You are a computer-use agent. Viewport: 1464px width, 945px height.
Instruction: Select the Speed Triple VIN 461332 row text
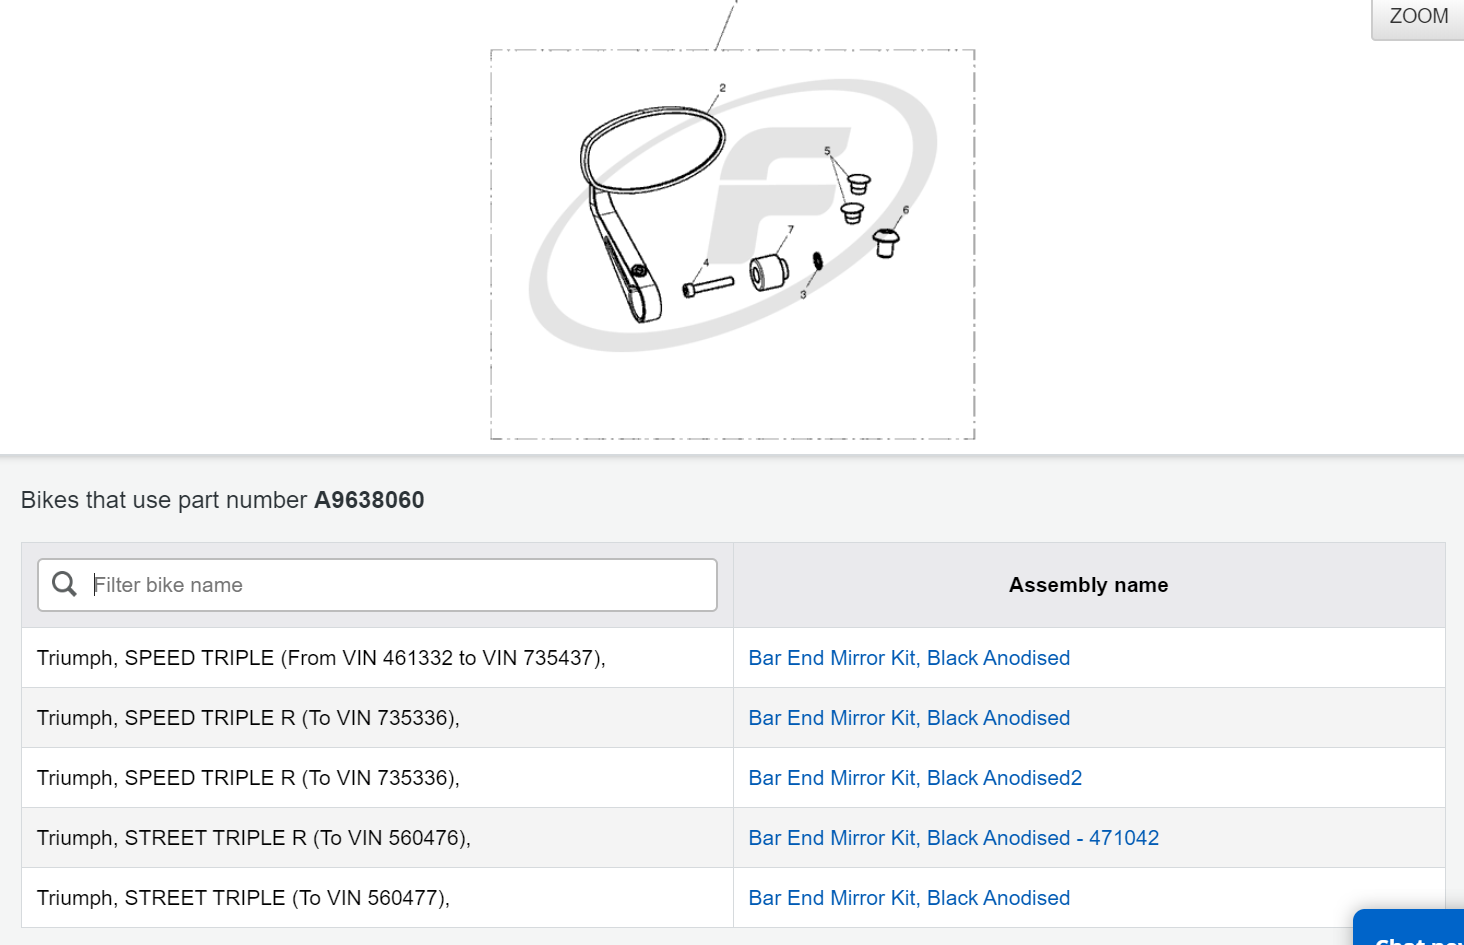321,658
